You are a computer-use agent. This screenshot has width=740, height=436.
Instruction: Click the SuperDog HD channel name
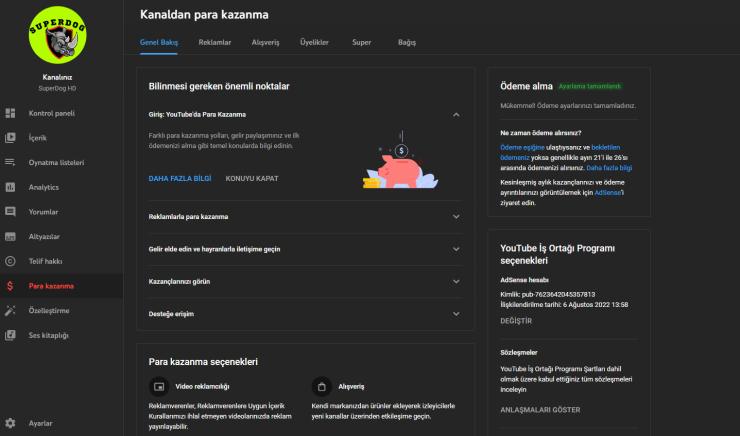click(57, 88)
